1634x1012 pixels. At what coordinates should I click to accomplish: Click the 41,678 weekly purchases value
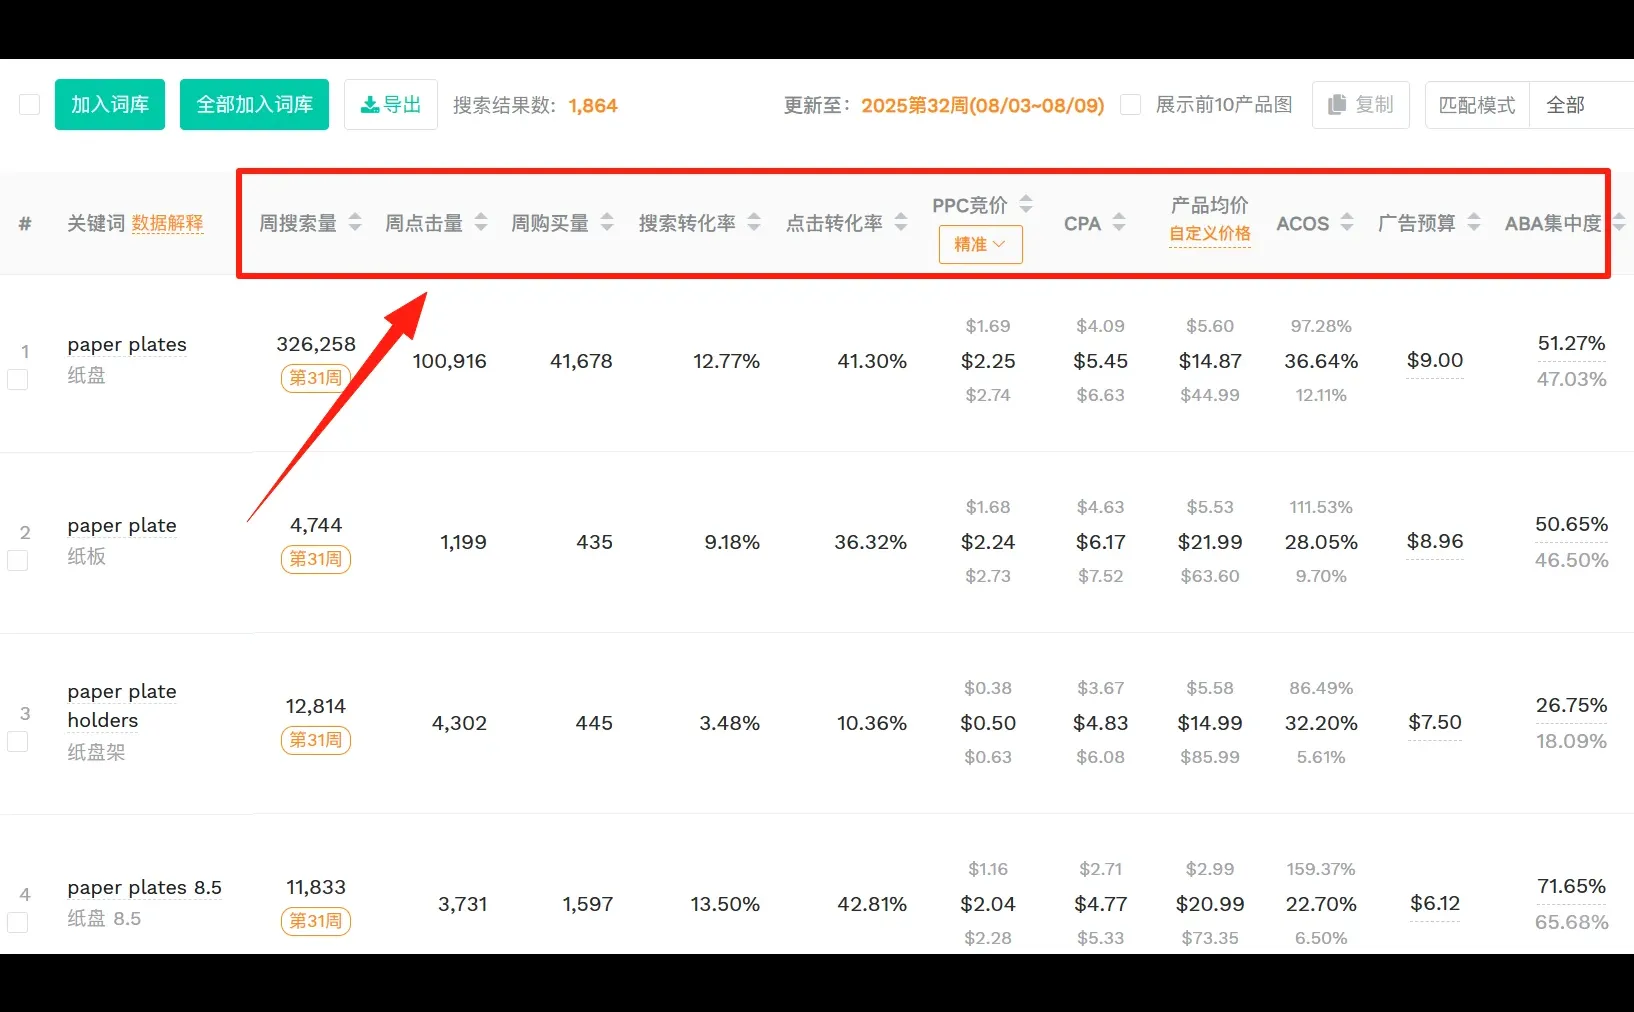pos(581,361)
